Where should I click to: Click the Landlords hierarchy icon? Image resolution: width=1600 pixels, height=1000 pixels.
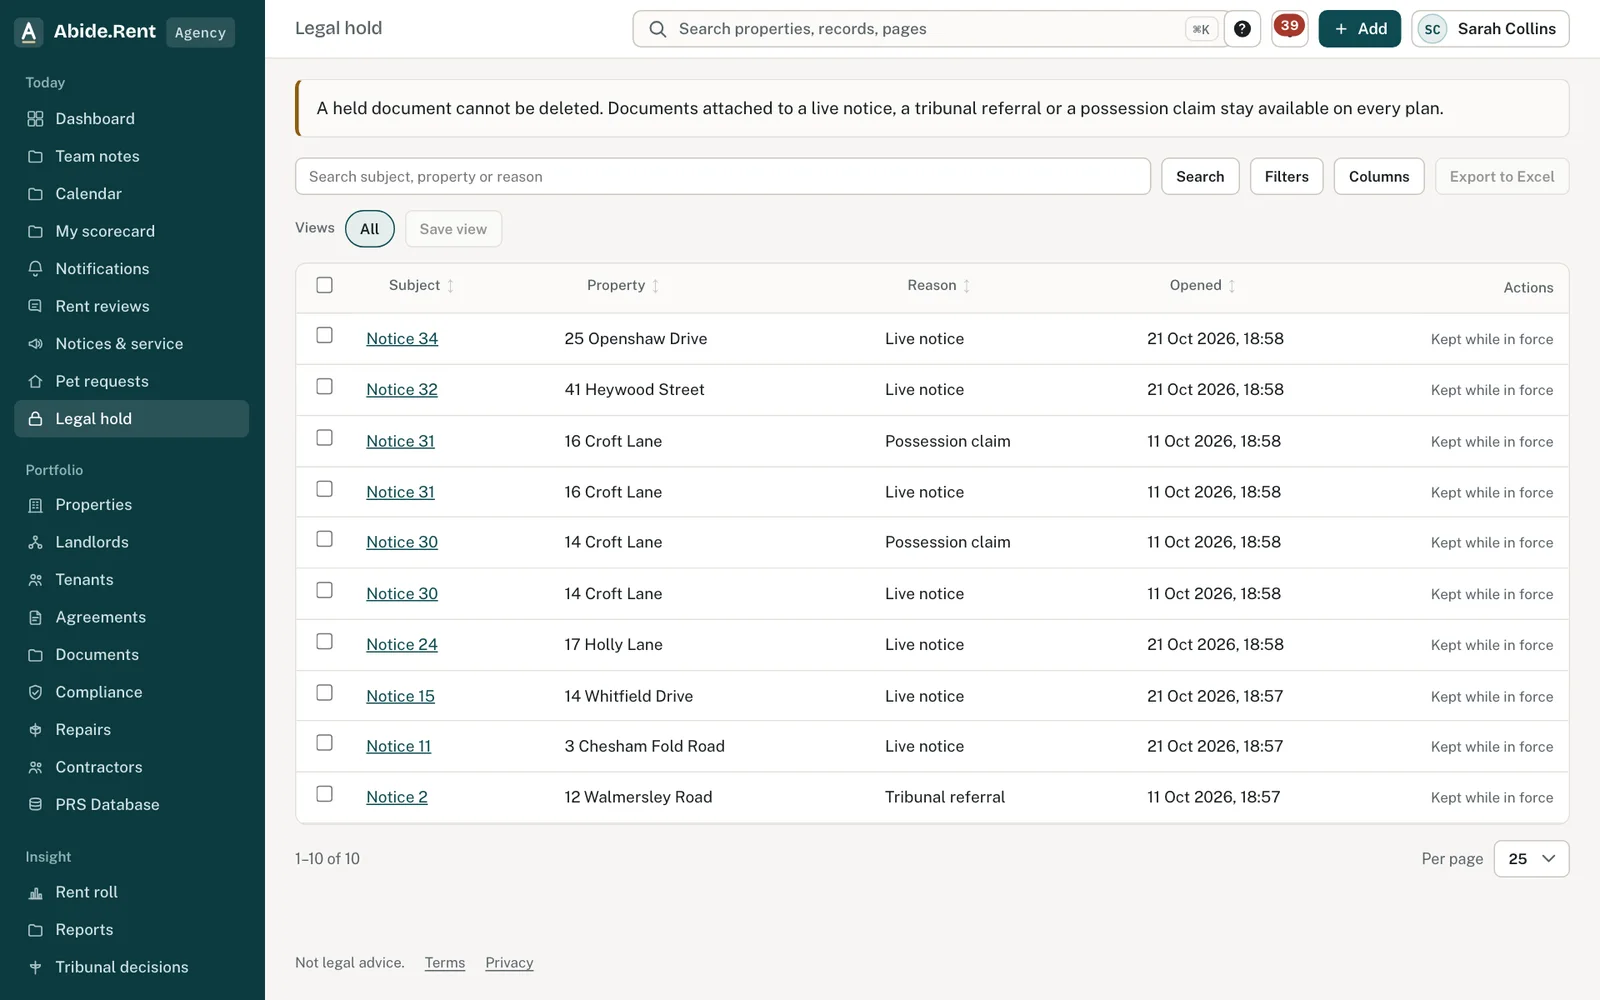[x=36, y=542]
